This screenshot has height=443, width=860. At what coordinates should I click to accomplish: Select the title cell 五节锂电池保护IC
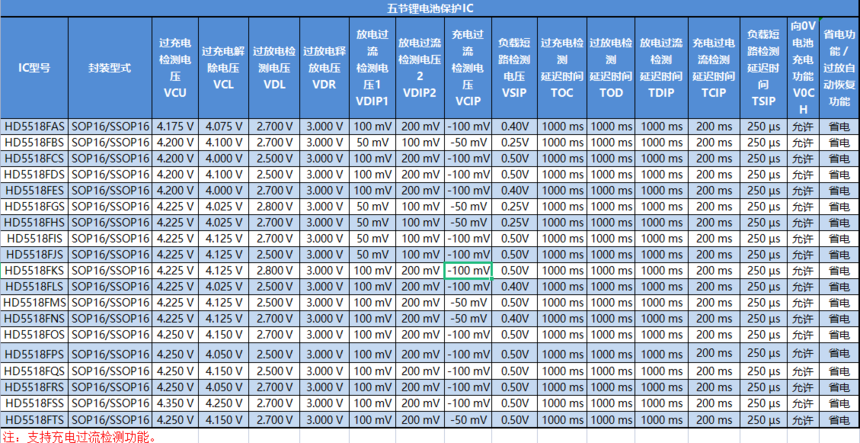point(430,8)
